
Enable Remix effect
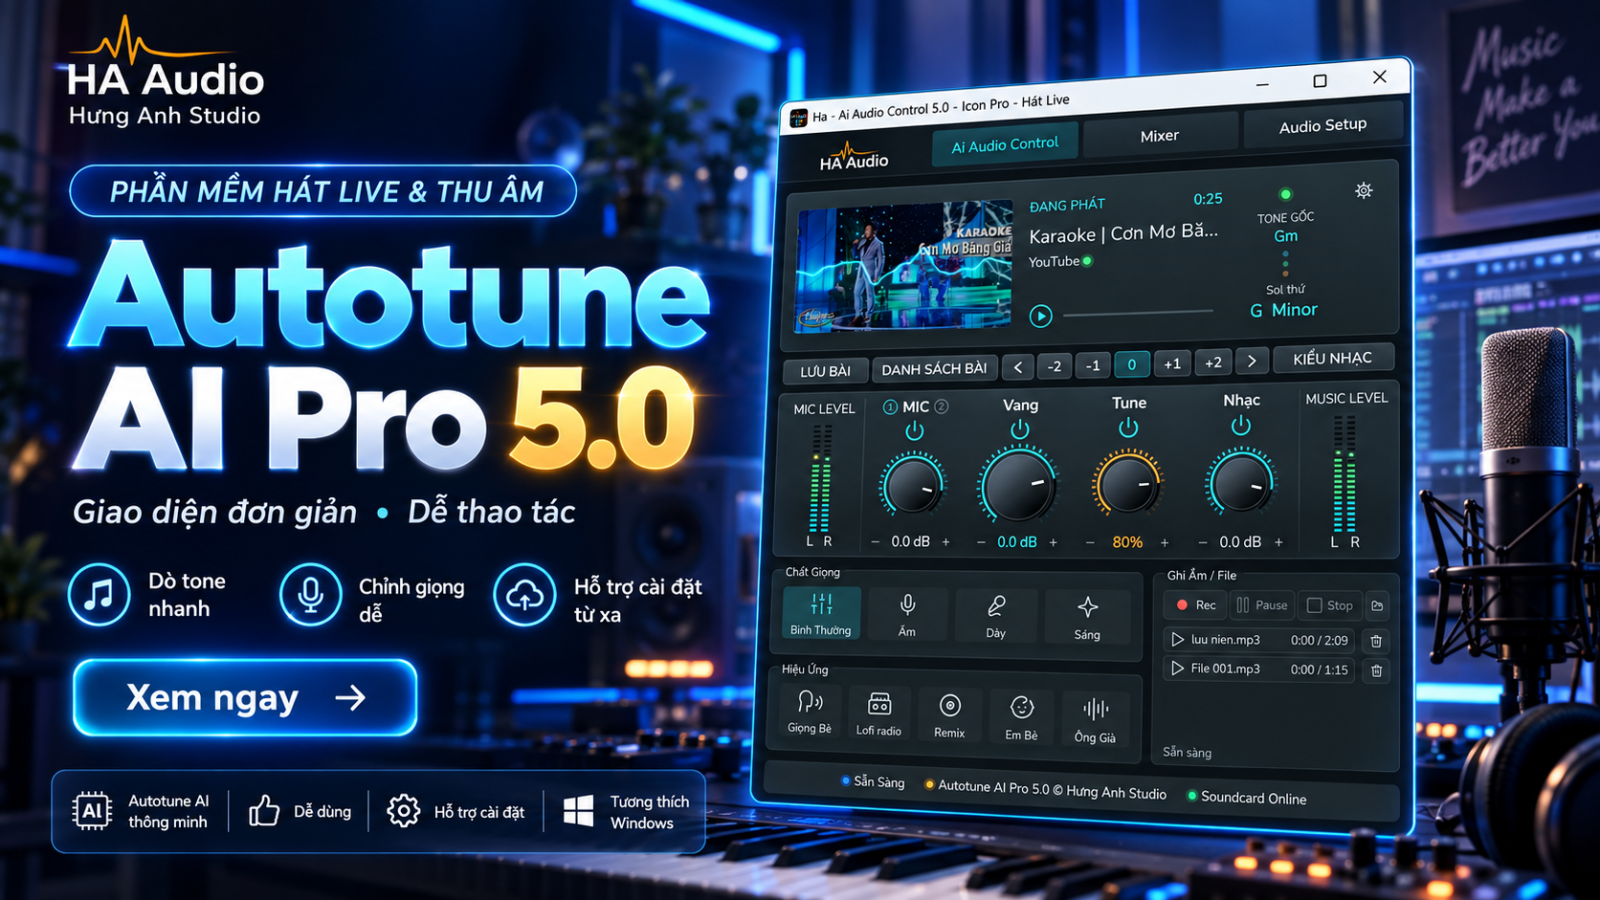(x=949, y=716)
